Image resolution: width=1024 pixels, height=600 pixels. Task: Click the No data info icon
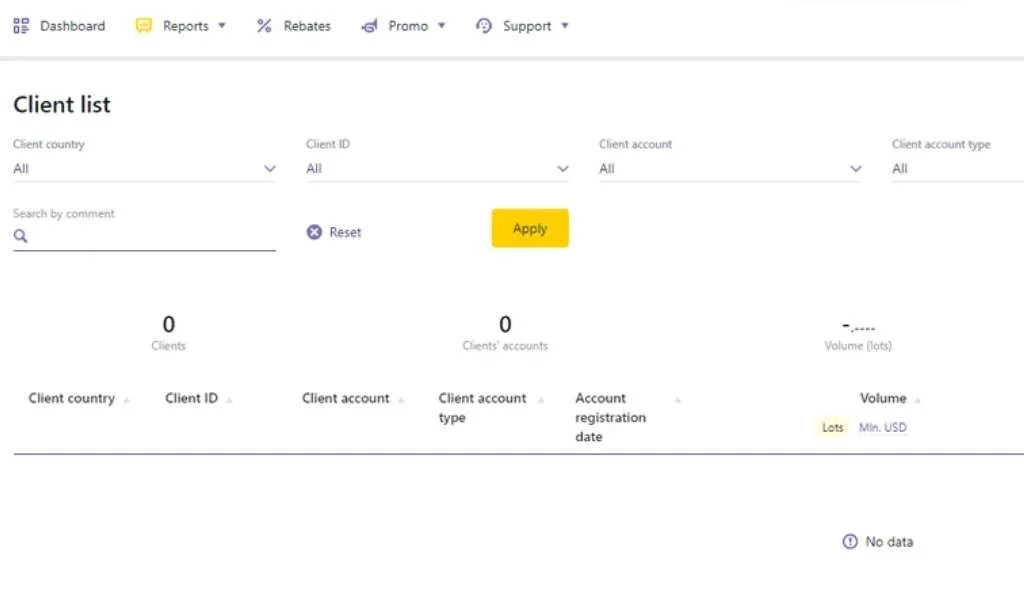848,541
